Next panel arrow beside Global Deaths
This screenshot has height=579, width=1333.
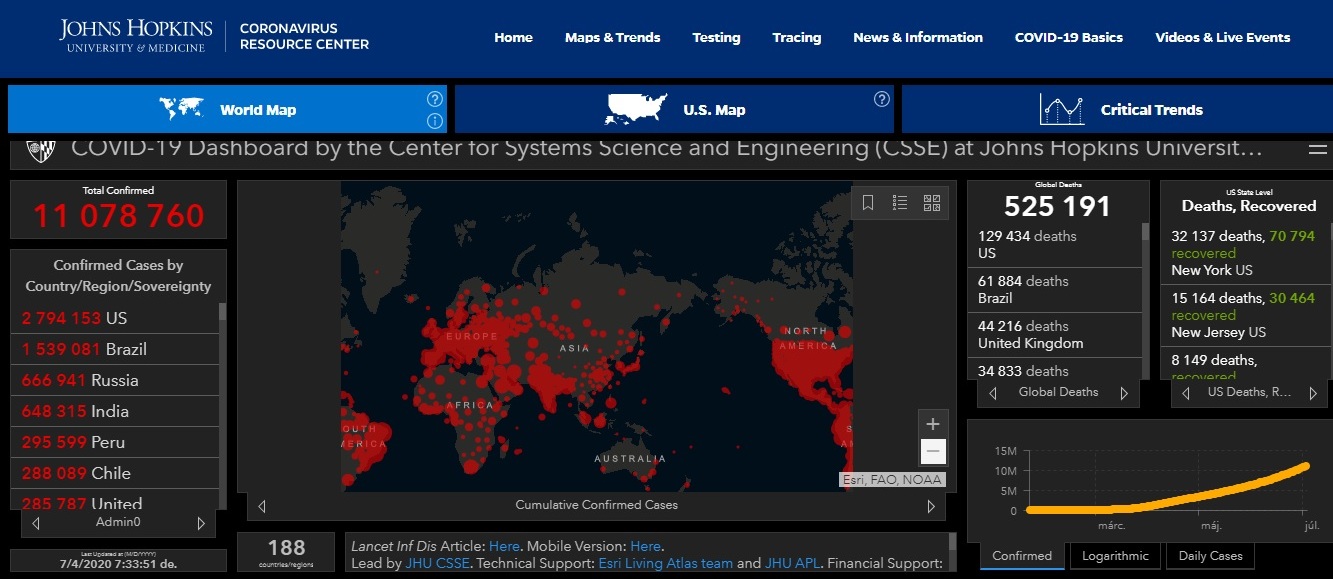(1124, 393)
